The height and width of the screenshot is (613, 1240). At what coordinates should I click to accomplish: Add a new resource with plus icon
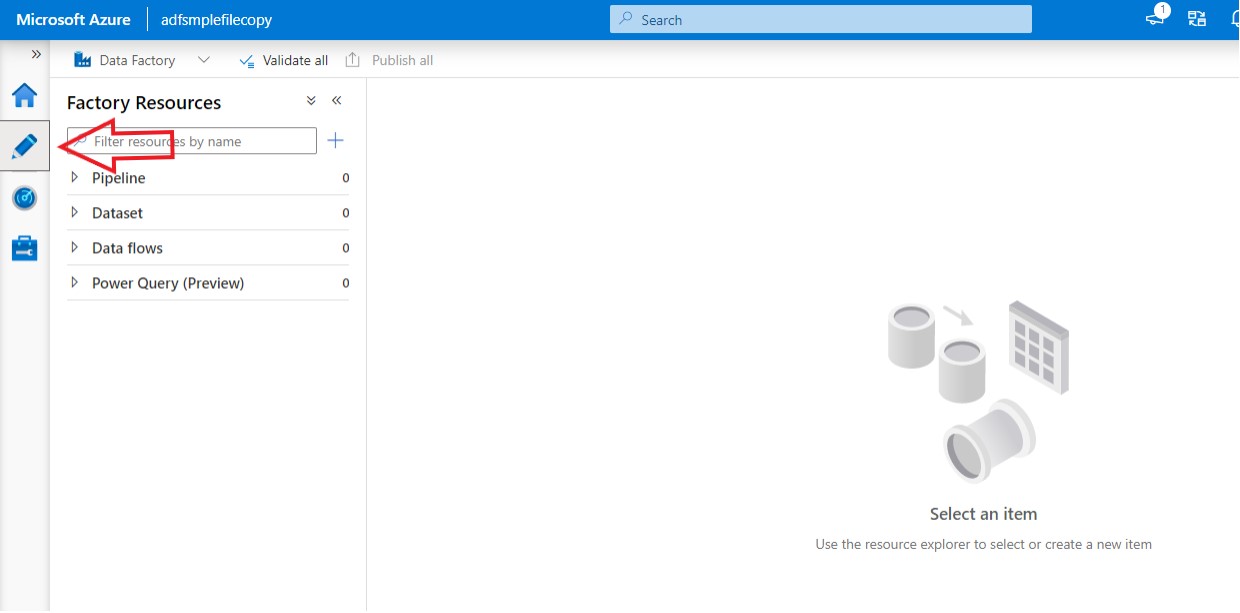(x=335, y=141)
